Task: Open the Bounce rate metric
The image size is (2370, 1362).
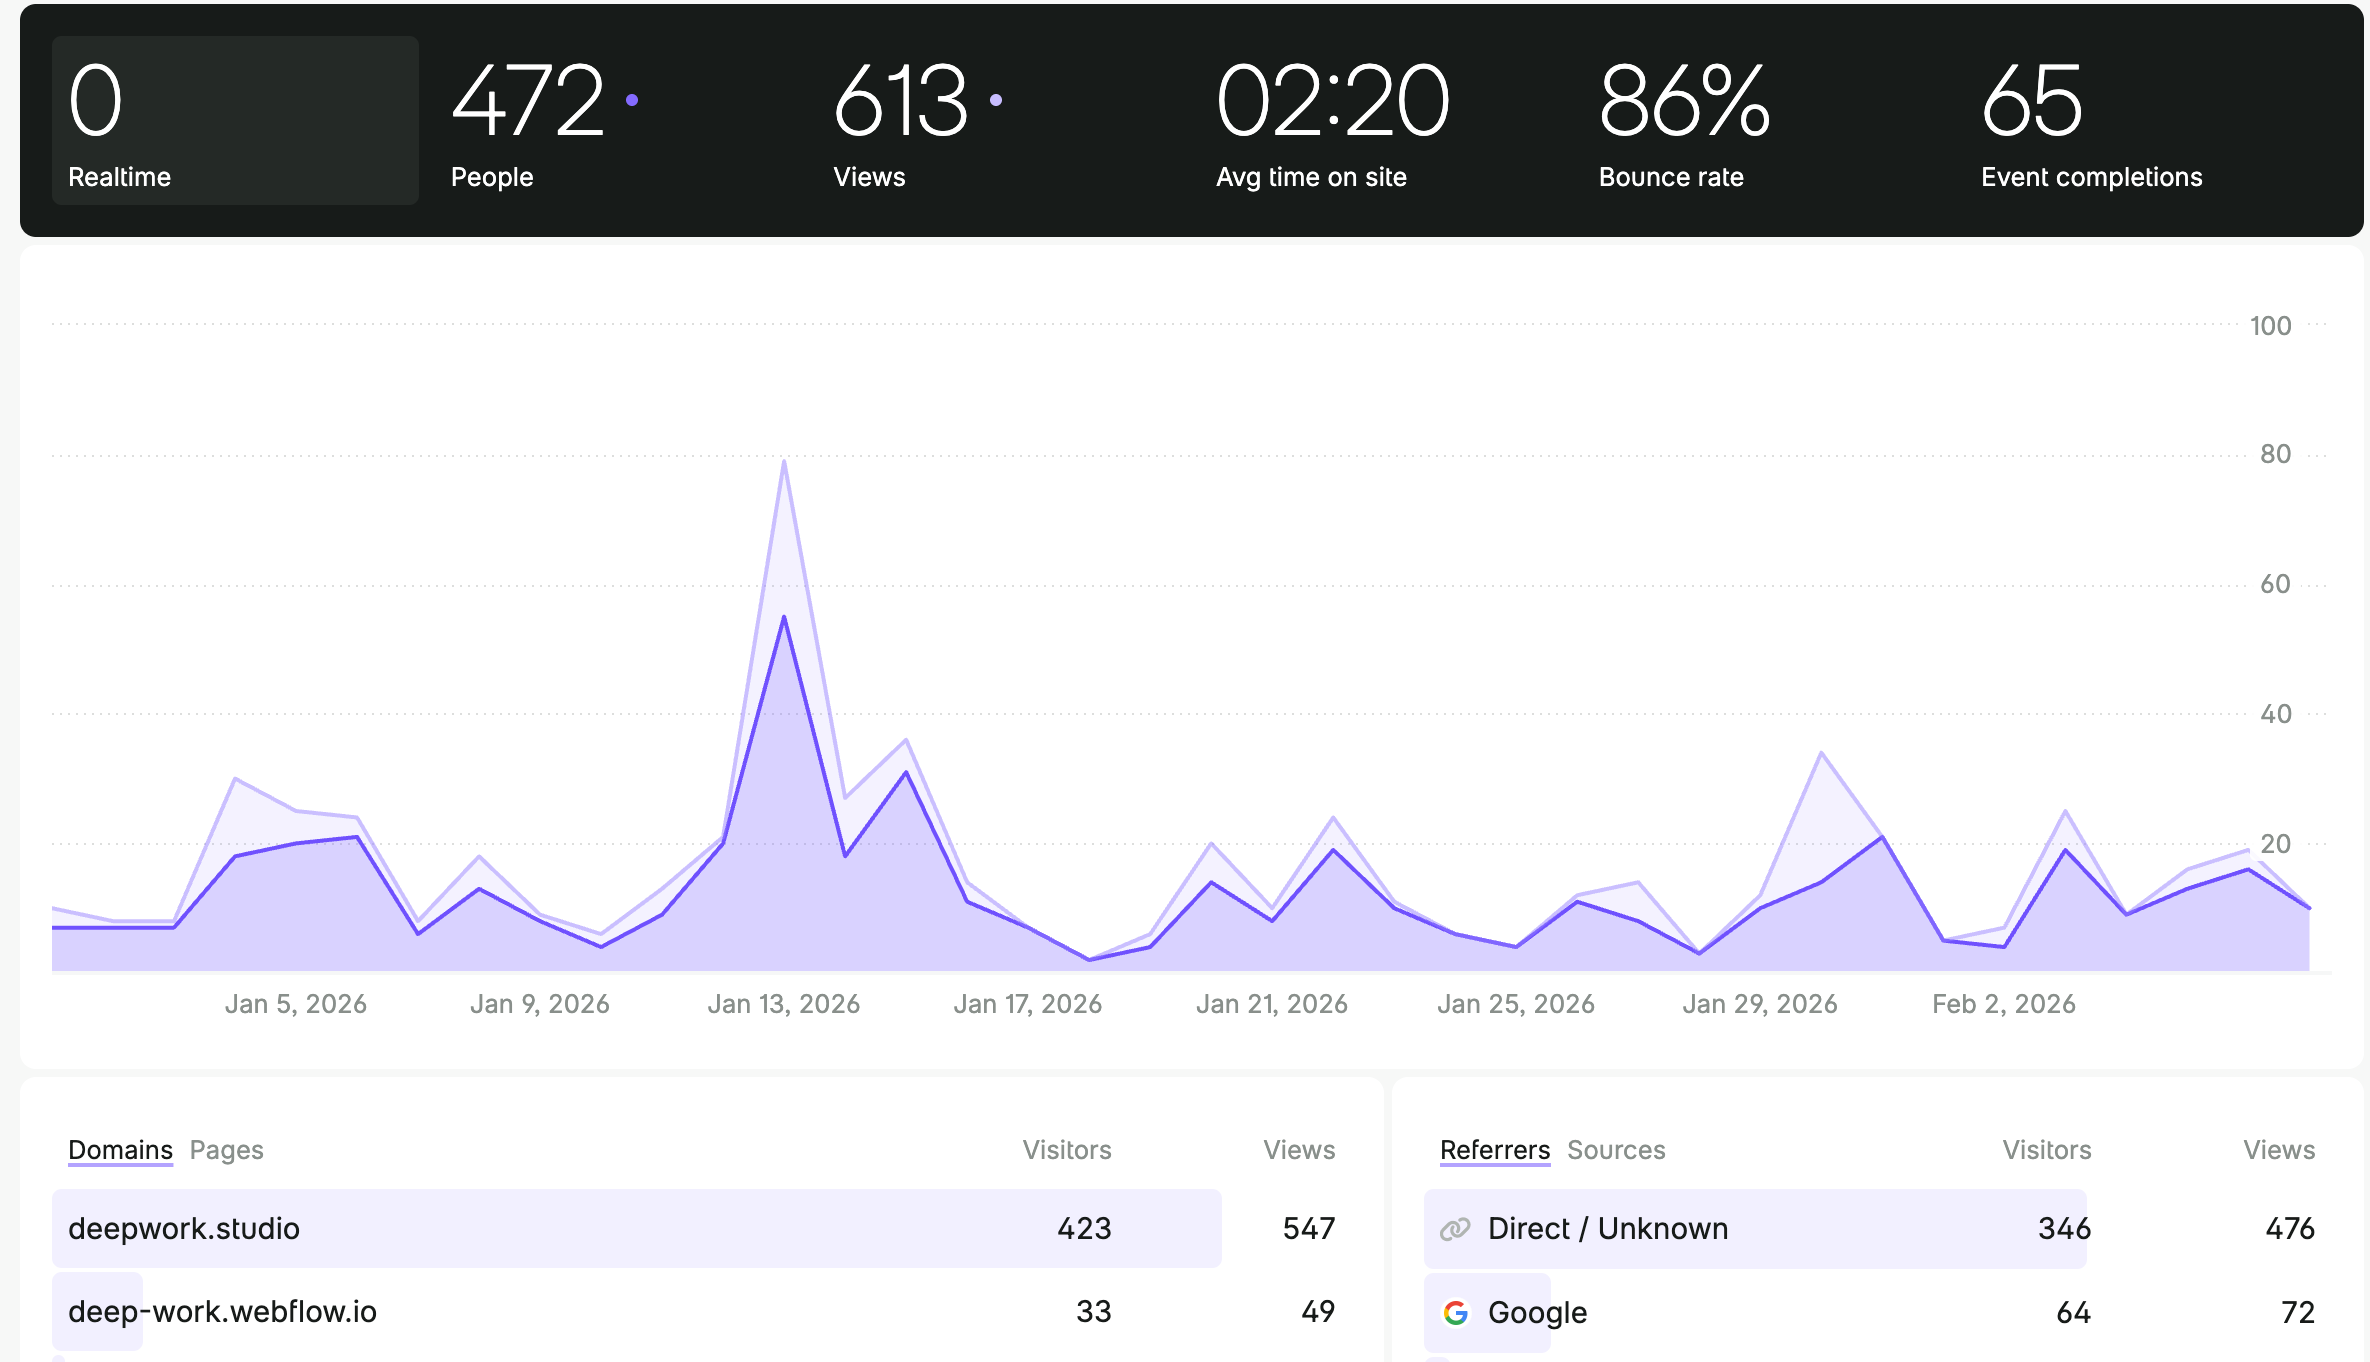Action: tap(1684, 121)
